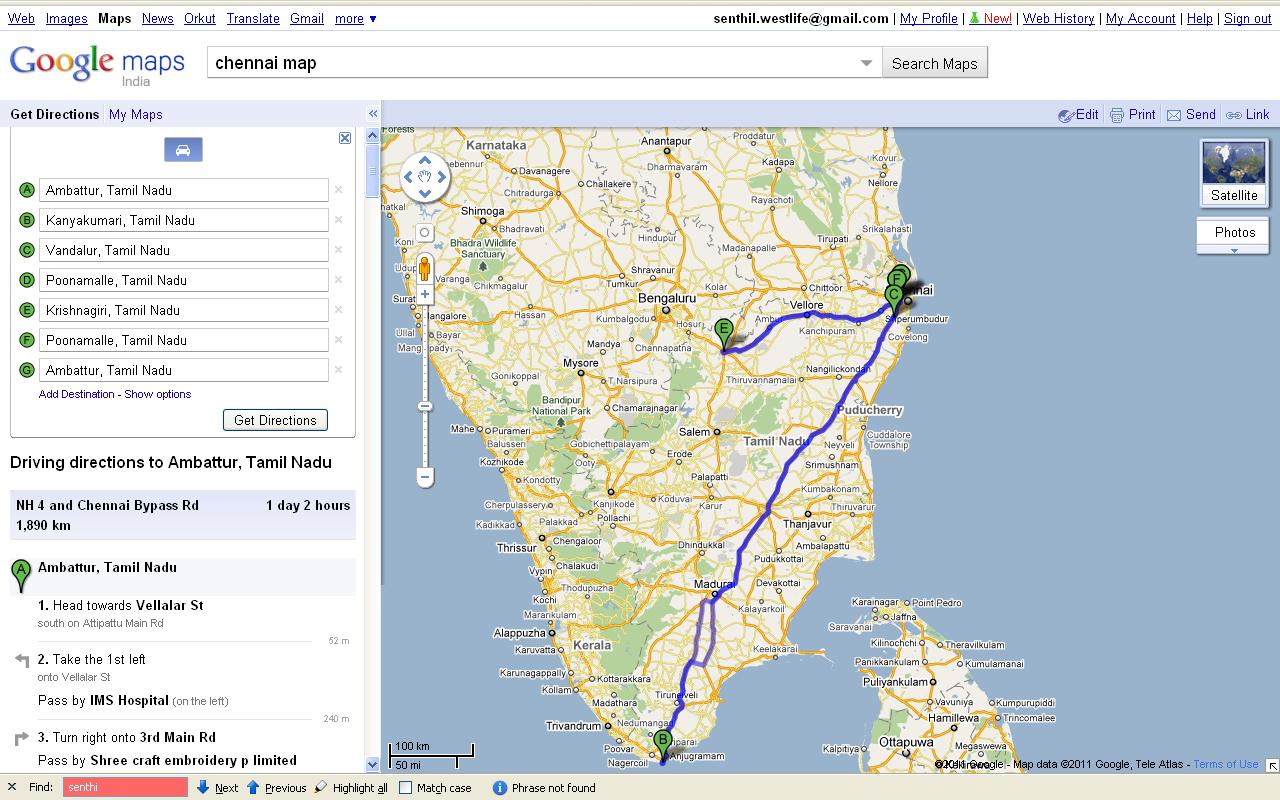Click green marker E beside Krishnagiri field
Screen dimensions: 1280x800
click(x=27, y=310)
